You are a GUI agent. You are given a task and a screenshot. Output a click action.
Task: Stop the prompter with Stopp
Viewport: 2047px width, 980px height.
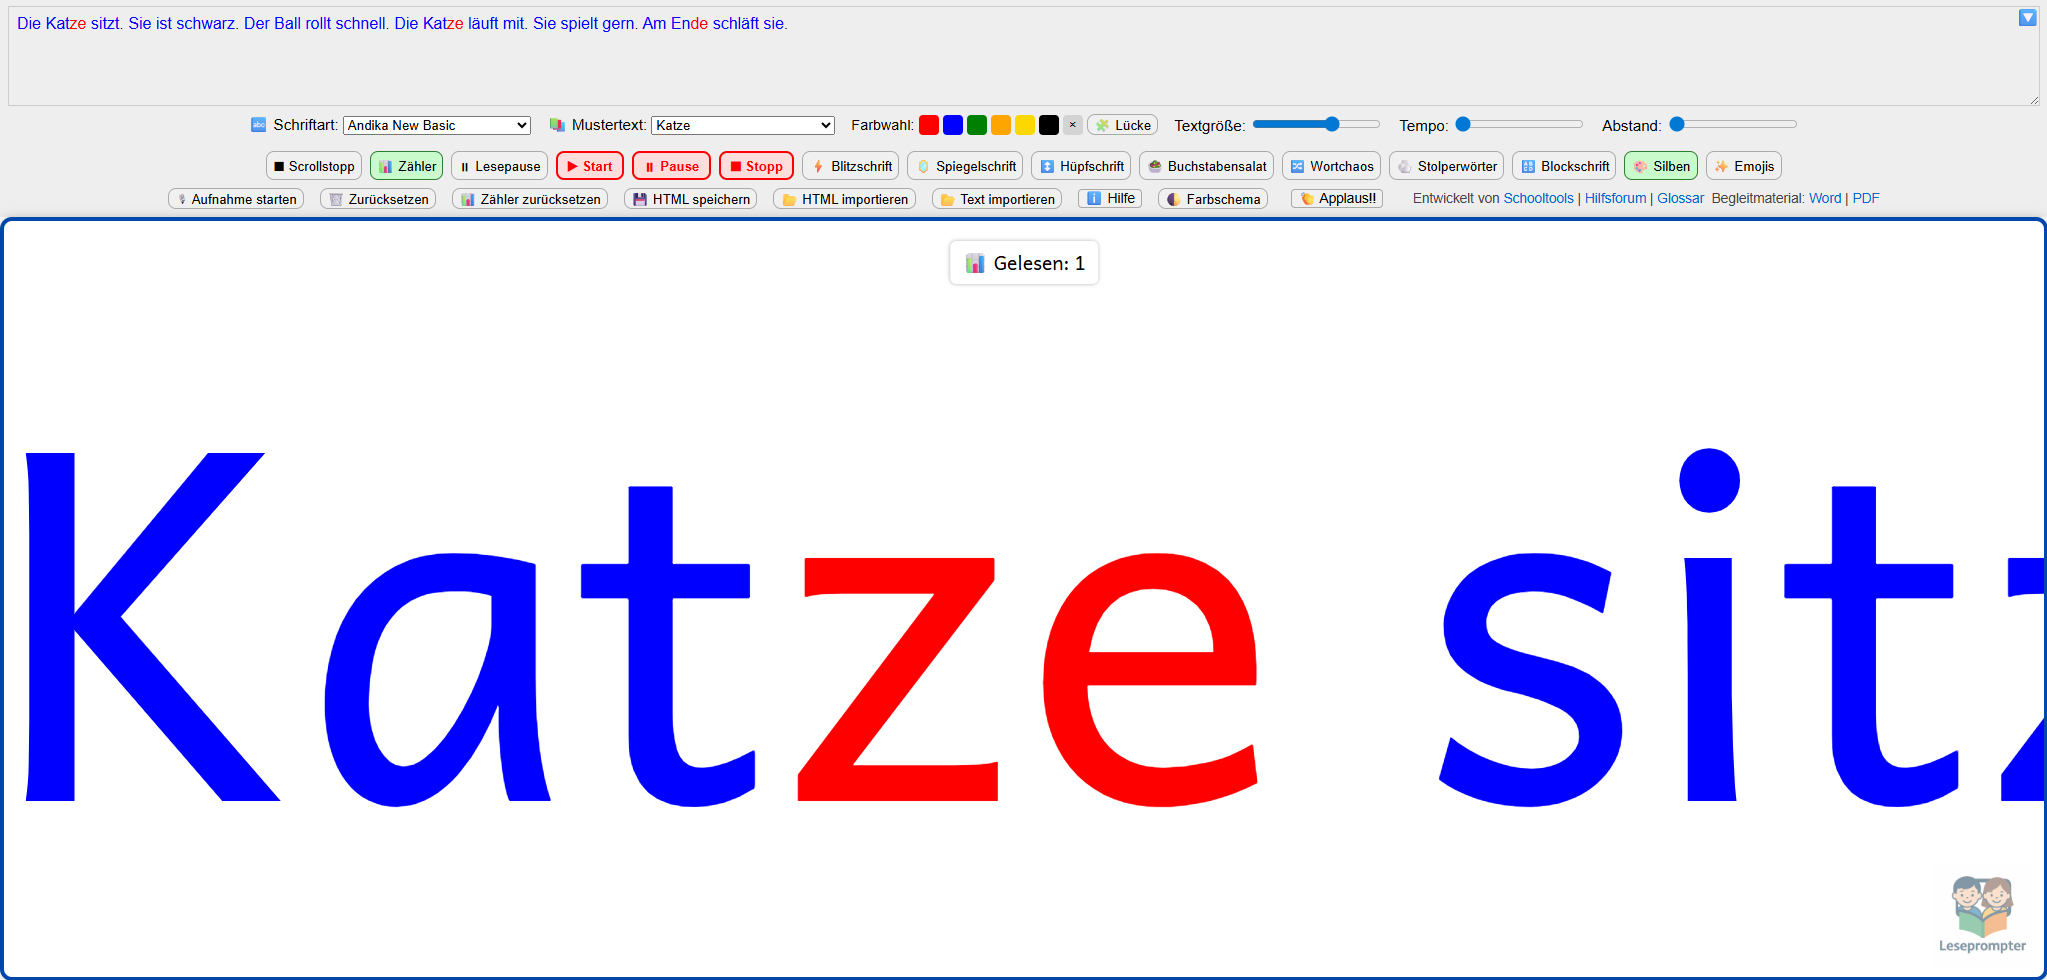[755, 166]
